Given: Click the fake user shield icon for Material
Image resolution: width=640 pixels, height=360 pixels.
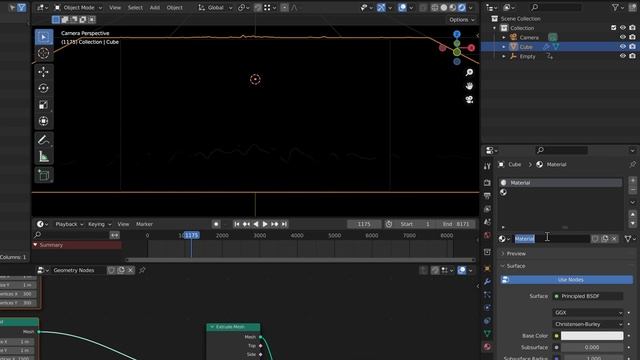Looking at the screenshot, I should [595, 239].
